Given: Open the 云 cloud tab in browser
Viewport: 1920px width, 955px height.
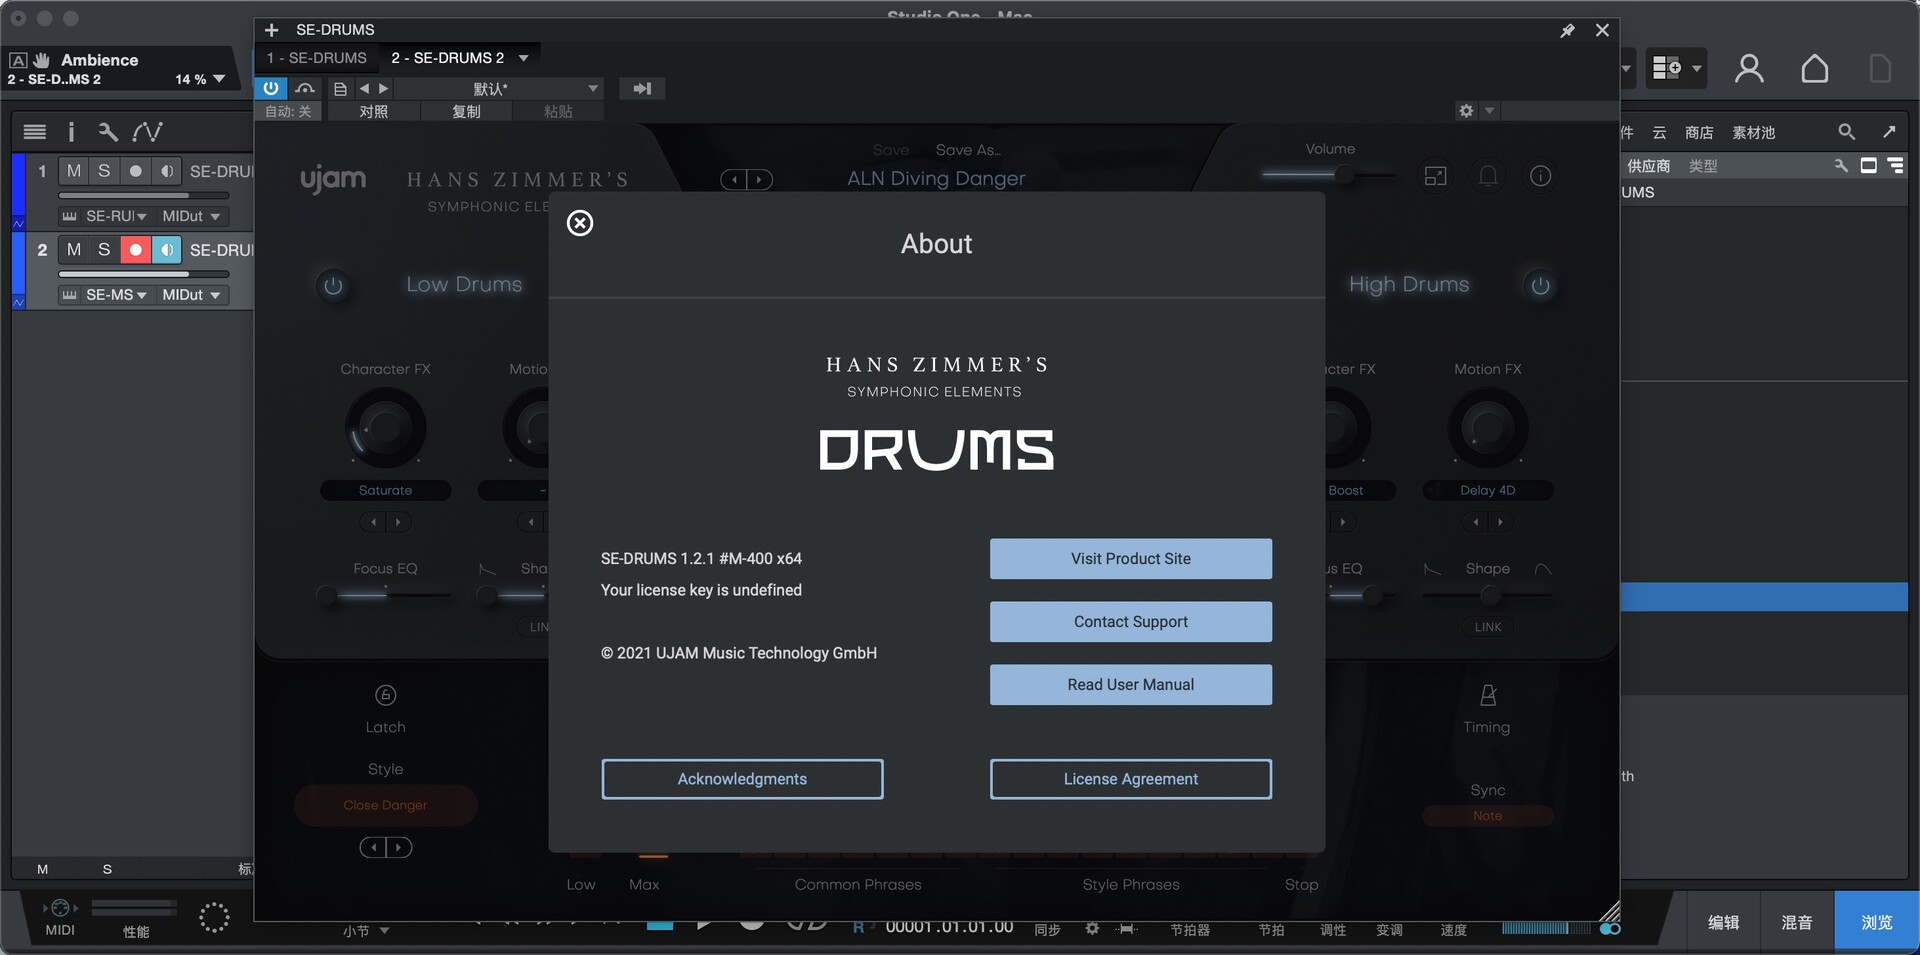Looking at the screenshot, I should pyautogui.click(x=1659, y=132).
